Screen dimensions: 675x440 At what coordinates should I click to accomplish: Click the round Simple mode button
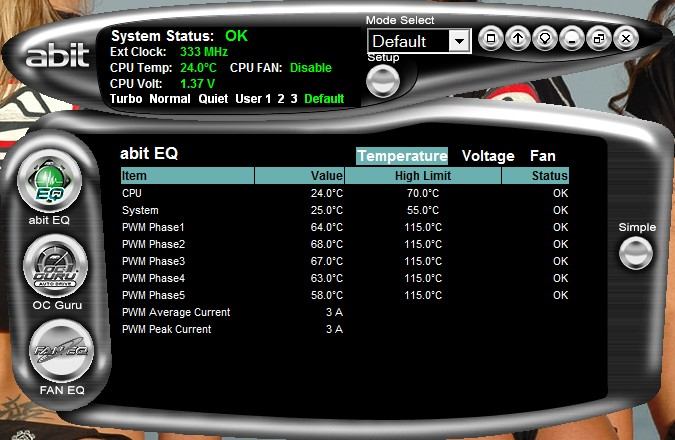pos(635,253)
